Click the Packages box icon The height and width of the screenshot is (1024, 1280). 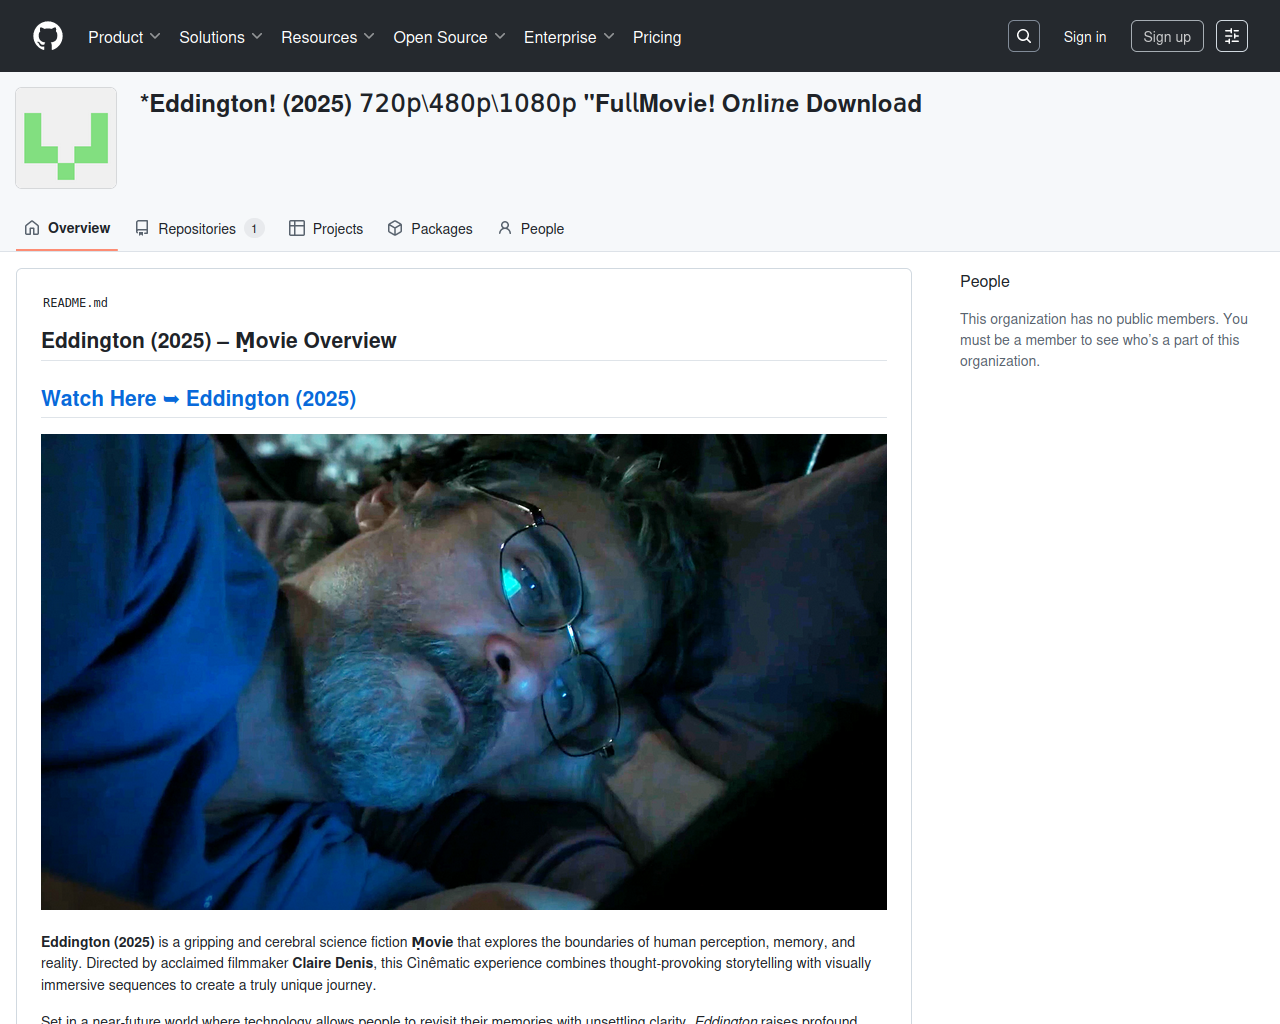(x=395, y=228)
